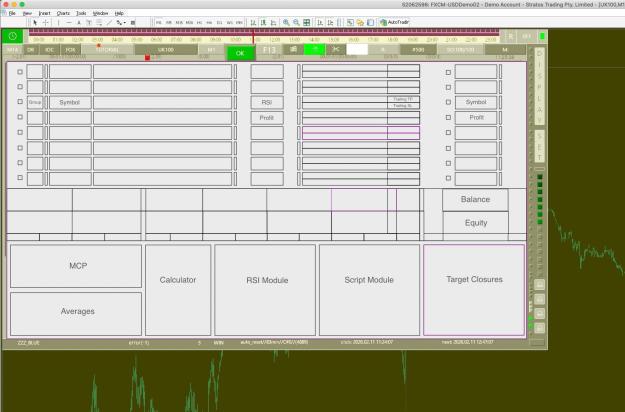Tick topmost checkbox in the left column
Image resolution: width=625 pixels, height=412 pixels.
[x=20, y=72]
